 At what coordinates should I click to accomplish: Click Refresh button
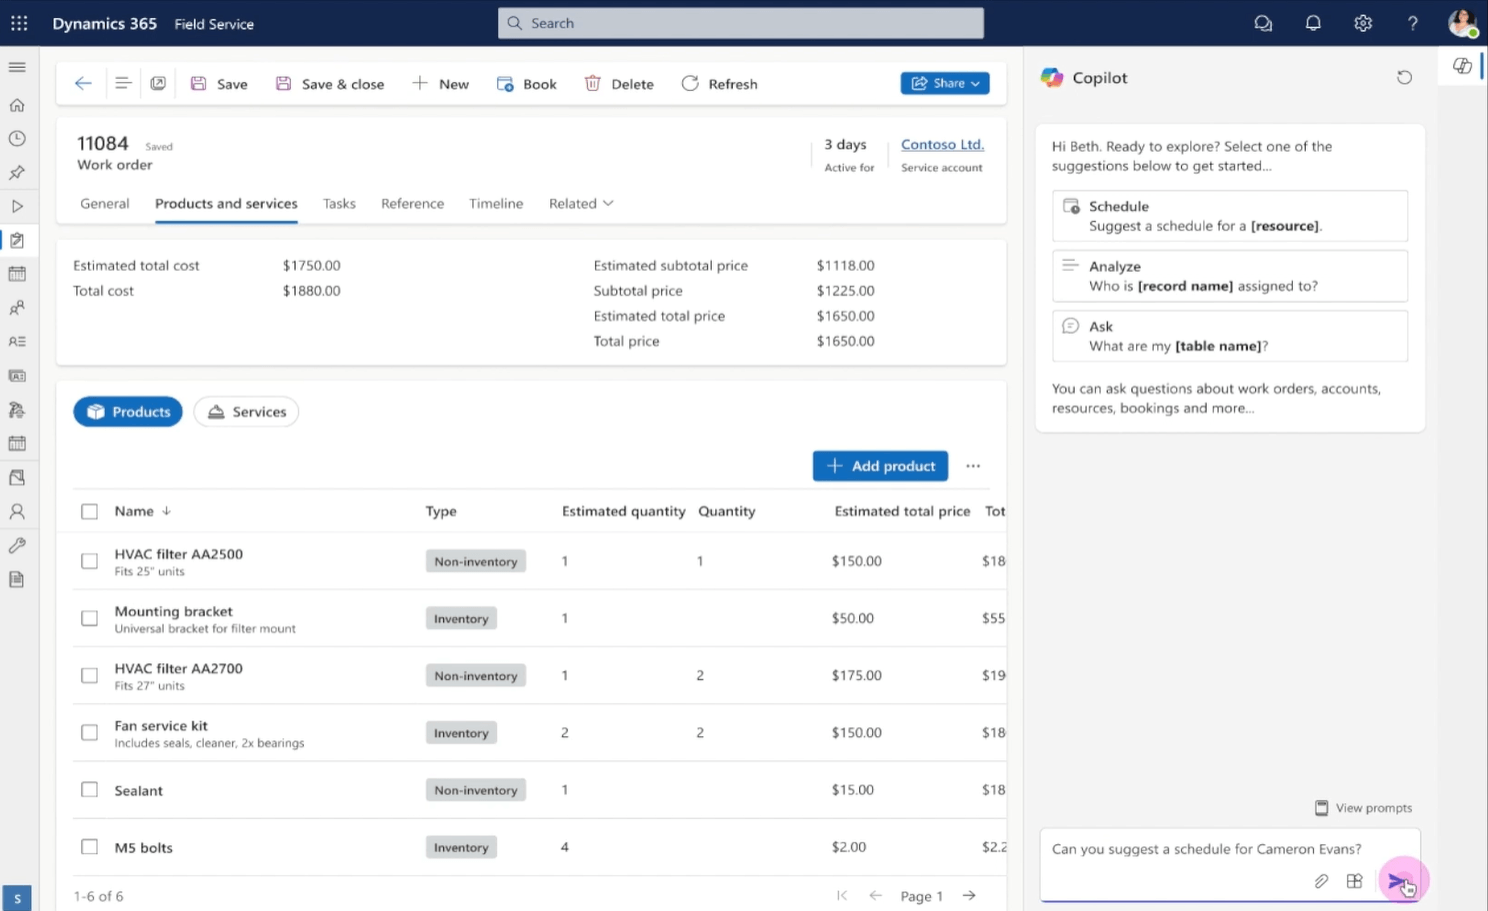[719, 84]
